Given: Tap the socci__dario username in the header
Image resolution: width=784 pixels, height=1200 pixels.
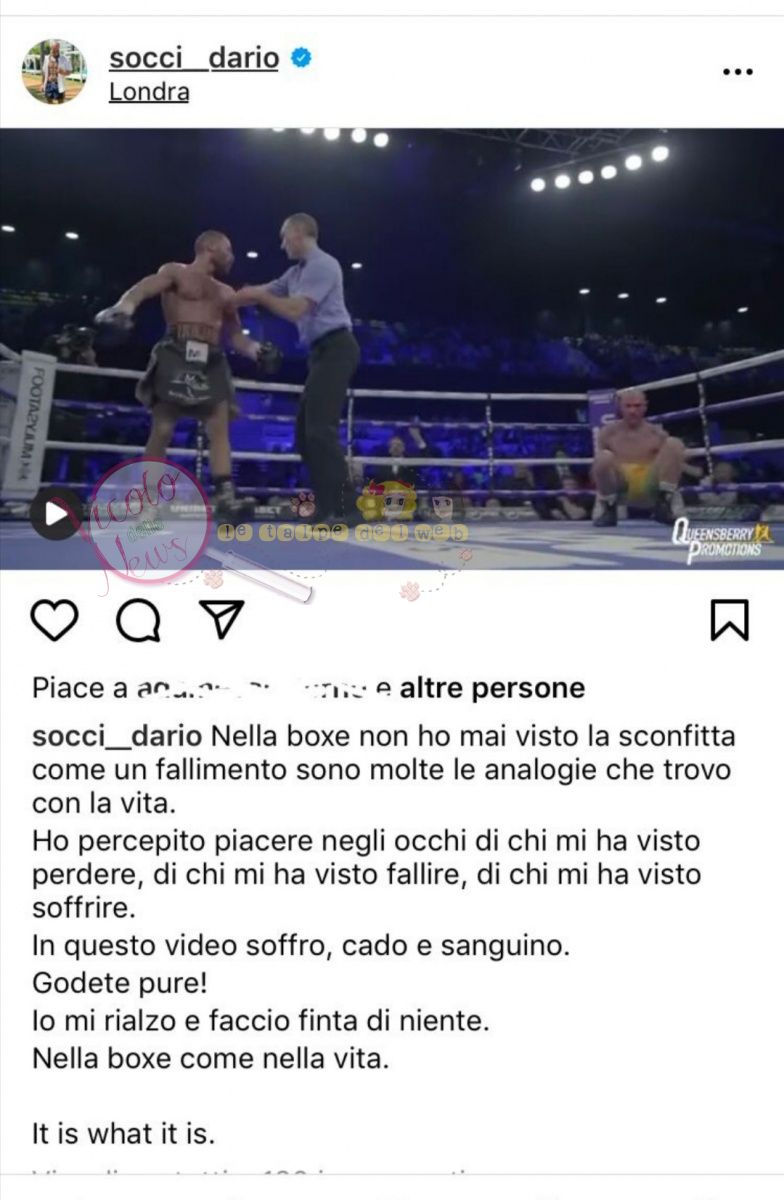Looking at the screenshot, I should pos(194,58).
